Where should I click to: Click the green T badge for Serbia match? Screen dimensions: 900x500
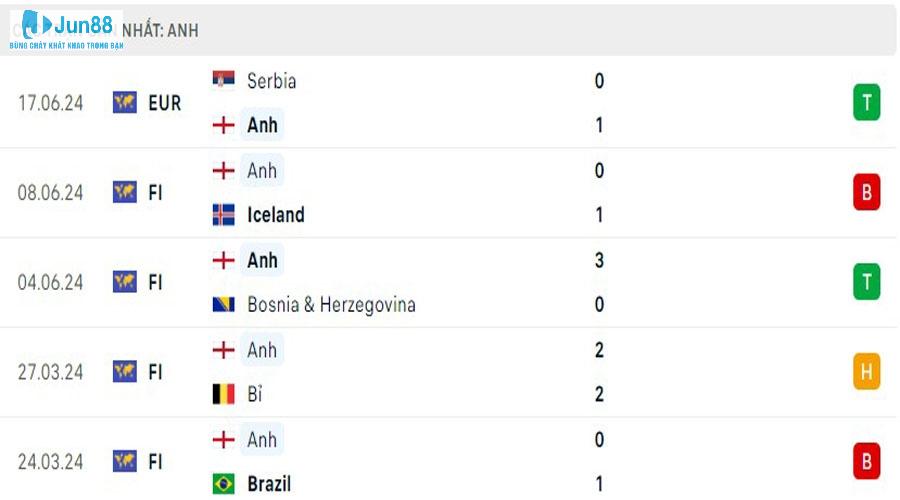(x=866, y=102)
